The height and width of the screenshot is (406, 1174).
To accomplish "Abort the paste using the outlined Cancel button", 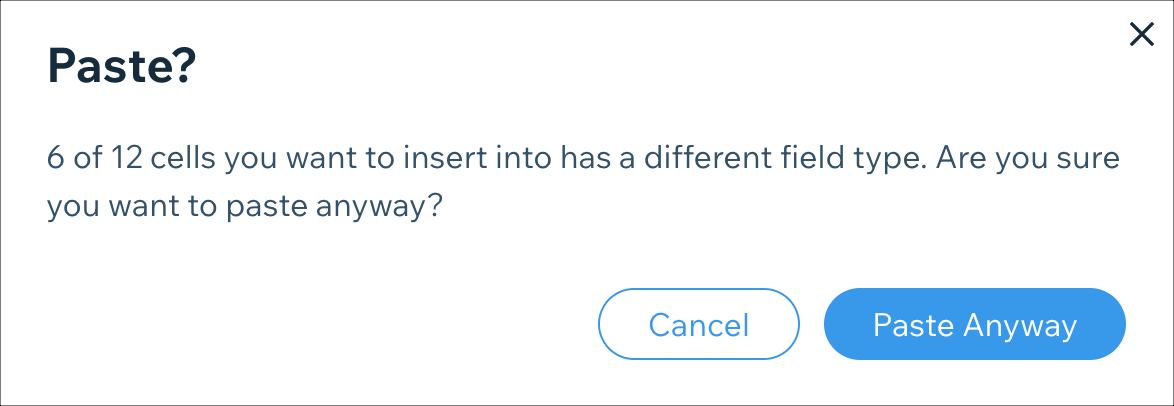I will point(699,324).
